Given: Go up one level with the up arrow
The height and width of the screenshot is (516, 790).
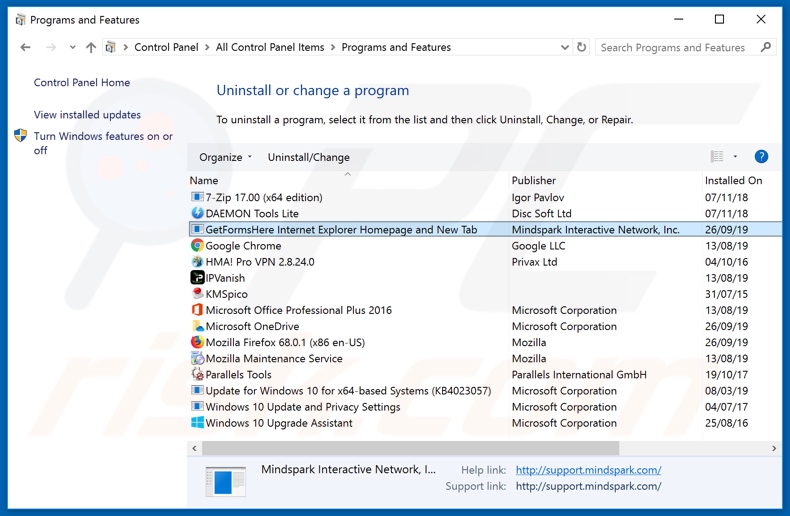Looking at the screenshot, I should coord(91,47).
